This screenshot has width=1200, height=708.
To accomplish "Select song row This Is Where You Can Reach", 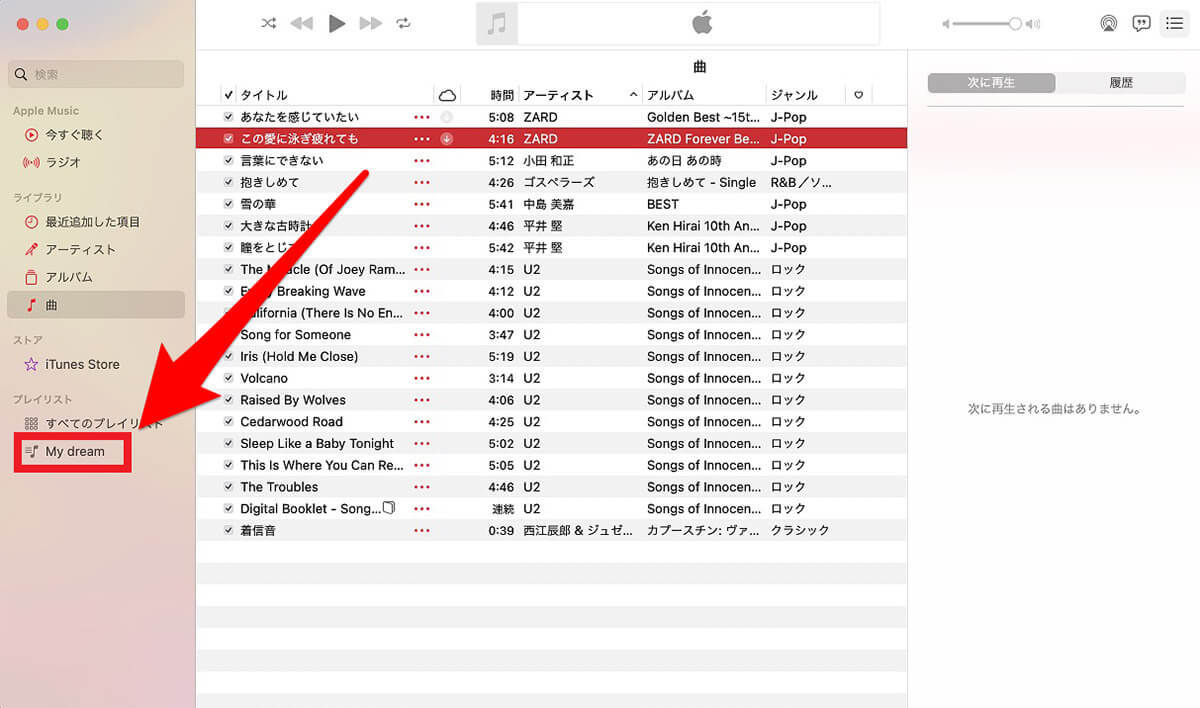I will (x=552, y=465).
